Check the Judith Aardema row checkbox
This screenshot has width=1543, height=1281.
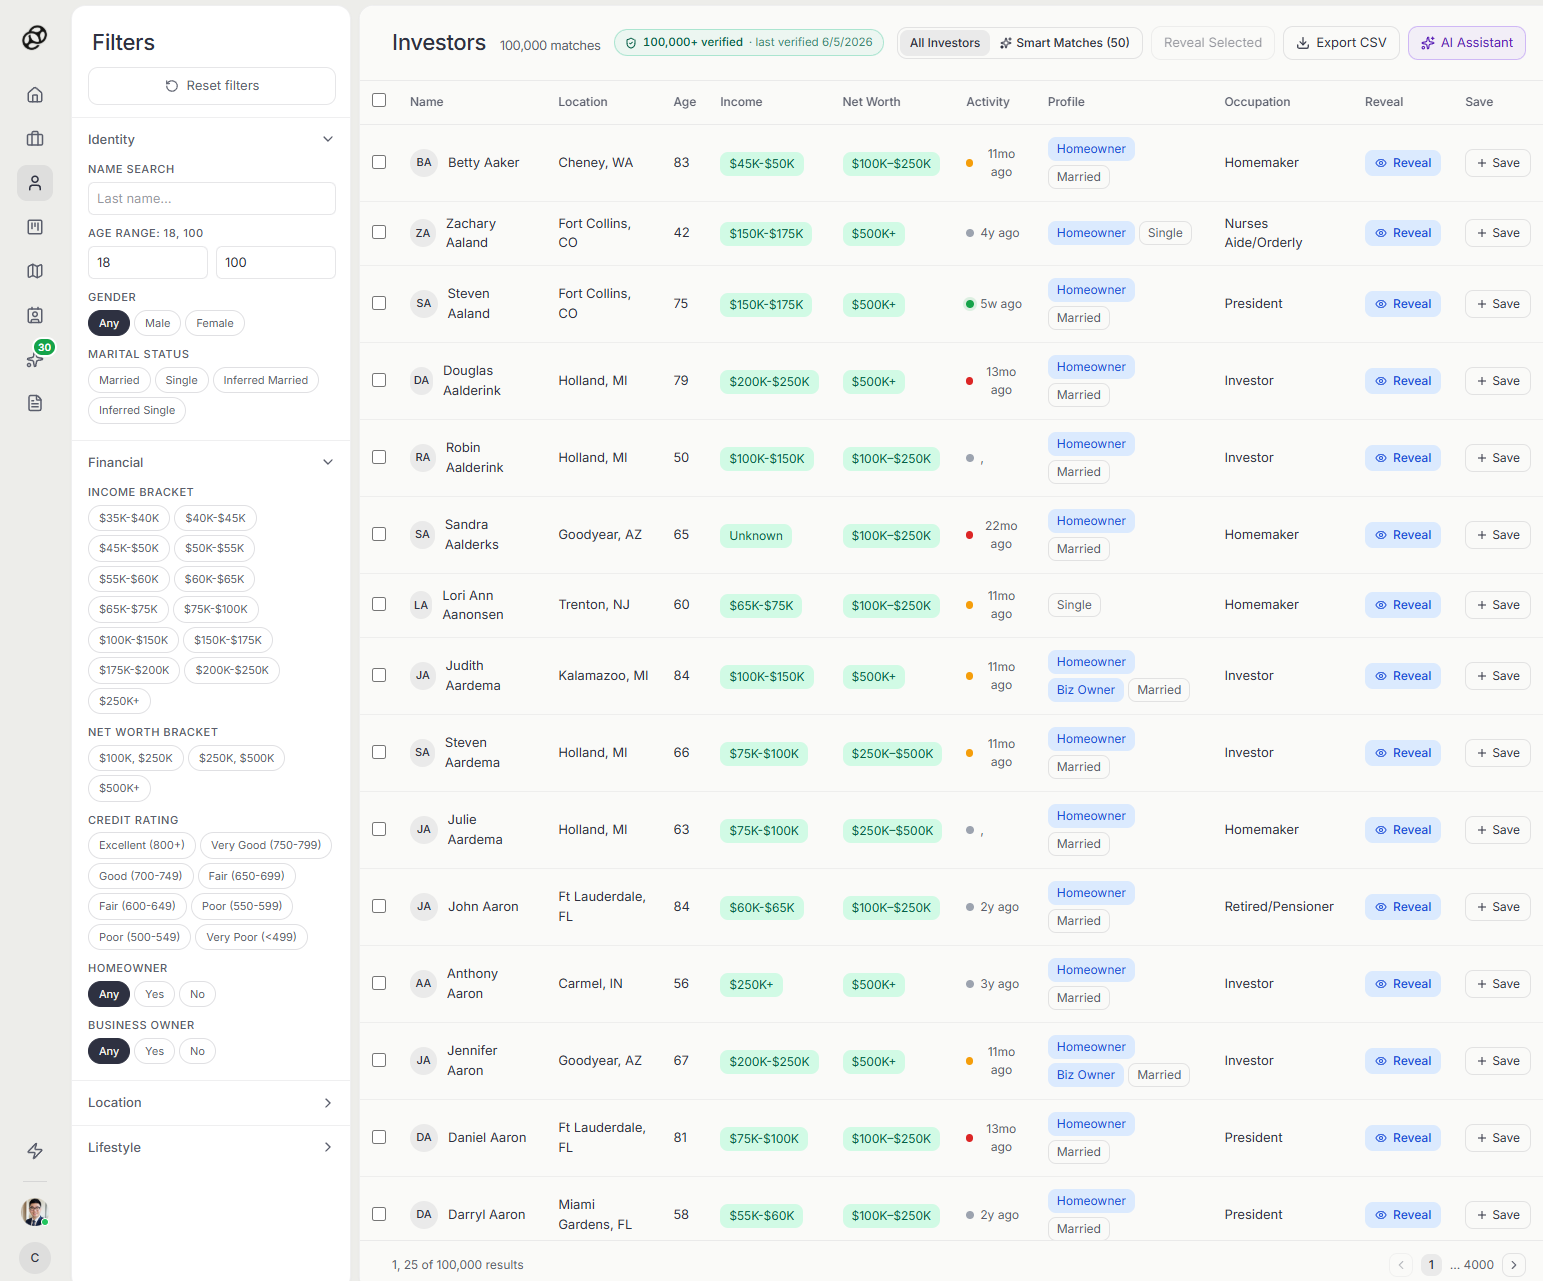tap(379, 675)
